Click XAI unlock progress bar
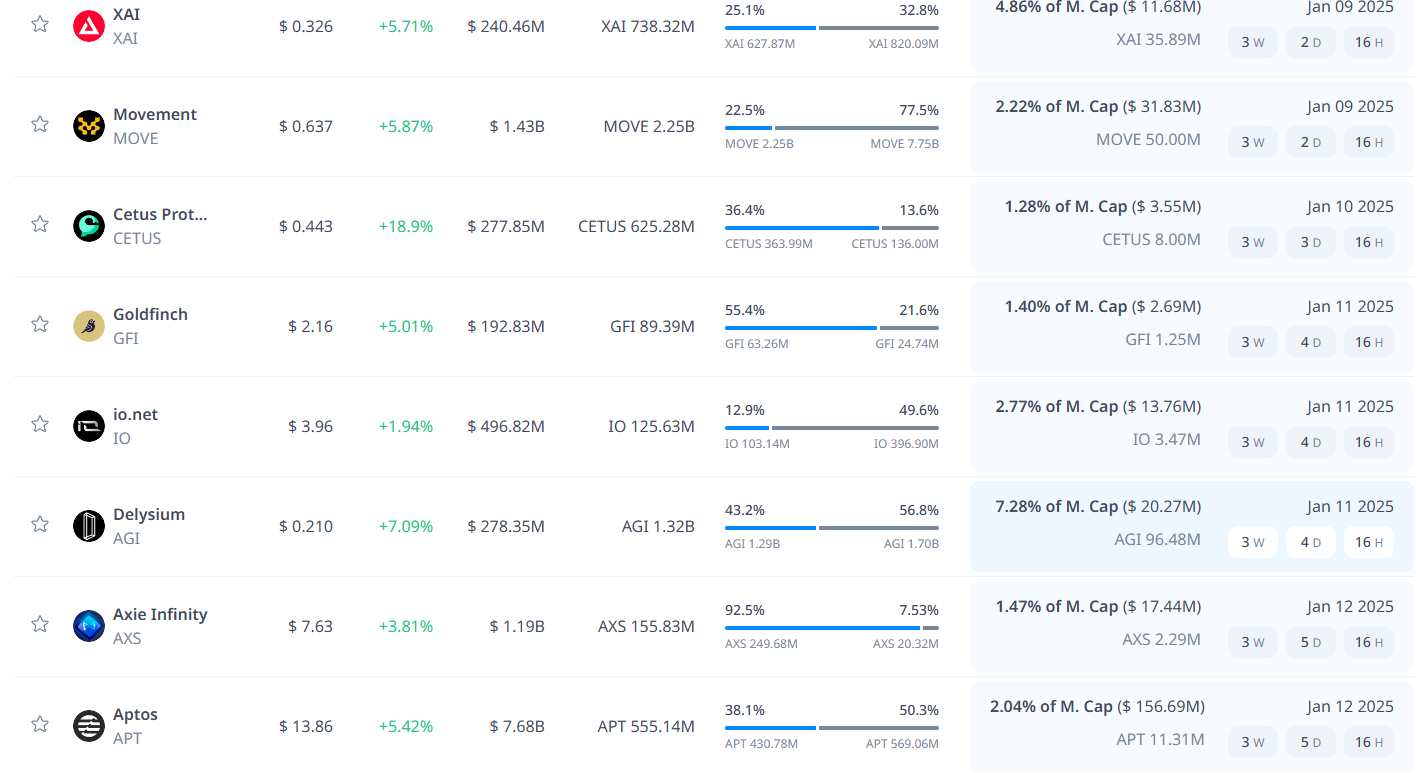The image size is (1416, 773). (x=832, y=27)
